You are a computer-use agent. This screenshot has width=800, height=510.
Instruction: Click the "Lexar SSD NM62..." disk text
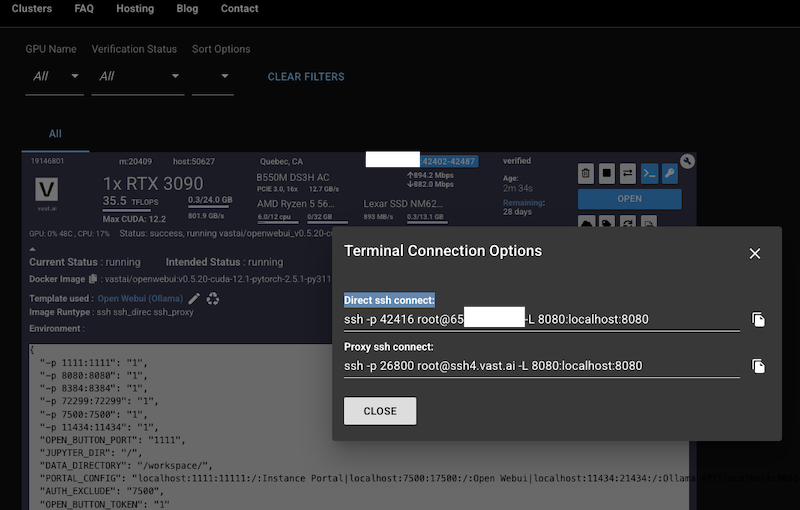coord(403,203)
